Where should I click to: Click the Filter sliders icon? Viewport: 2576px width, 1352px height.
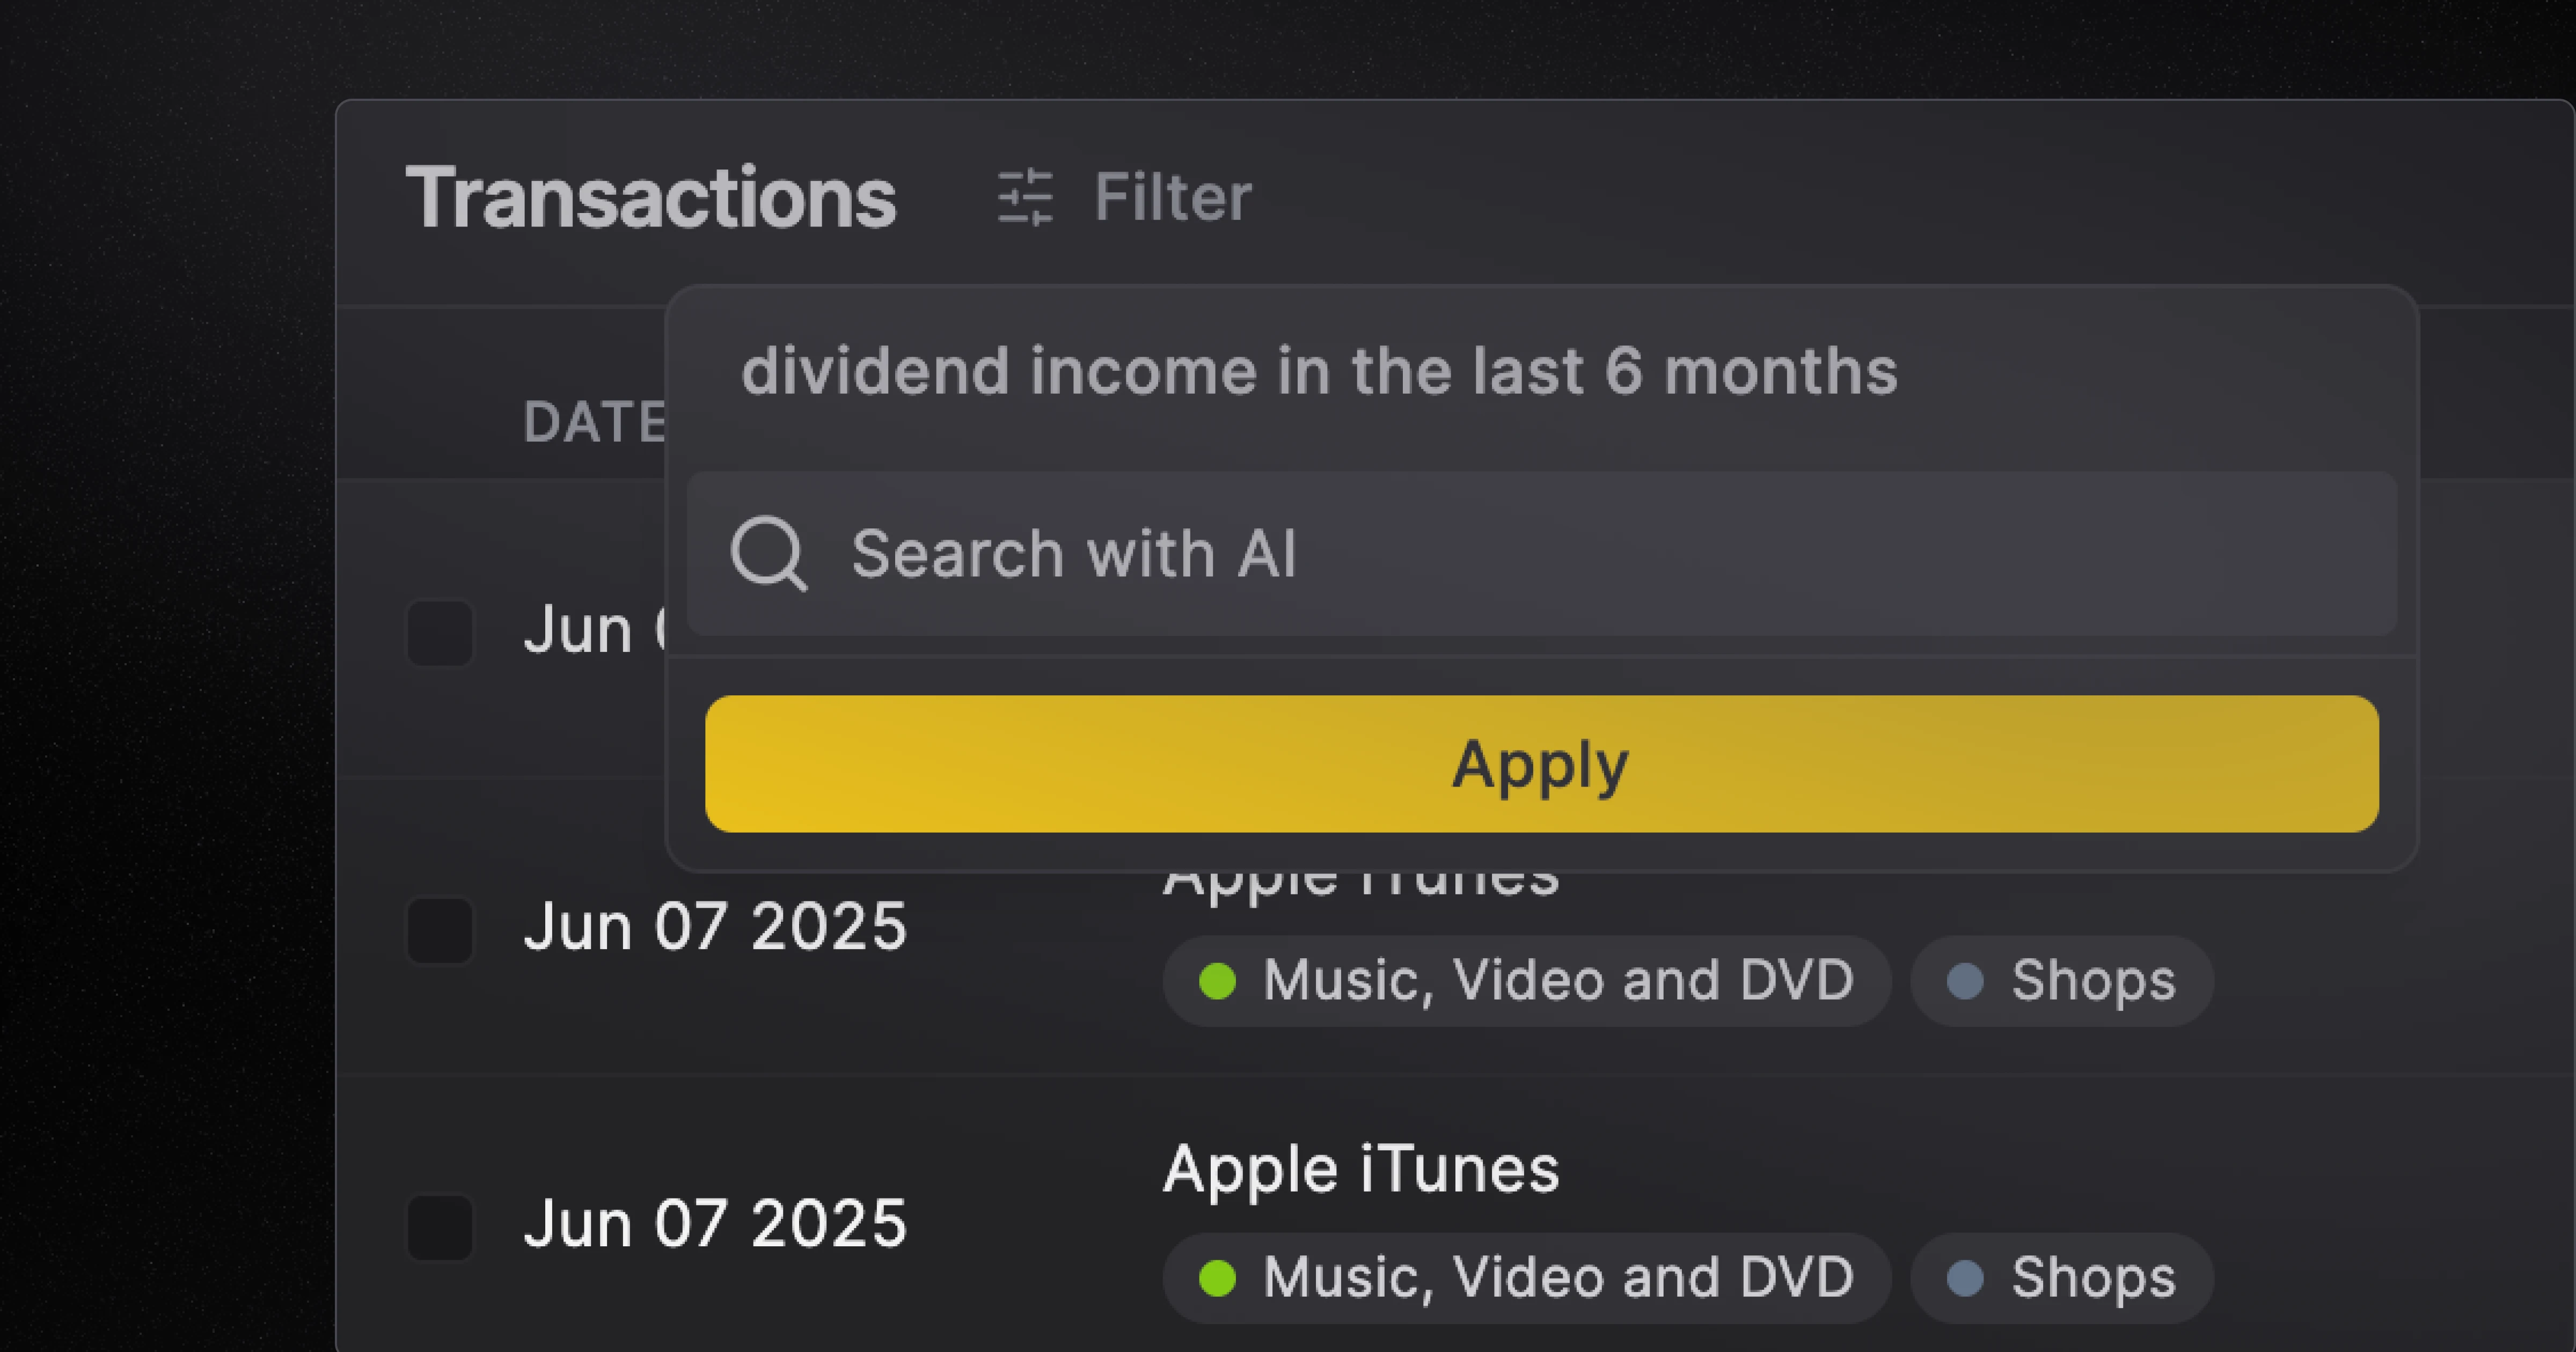[x=1024, y=196]
